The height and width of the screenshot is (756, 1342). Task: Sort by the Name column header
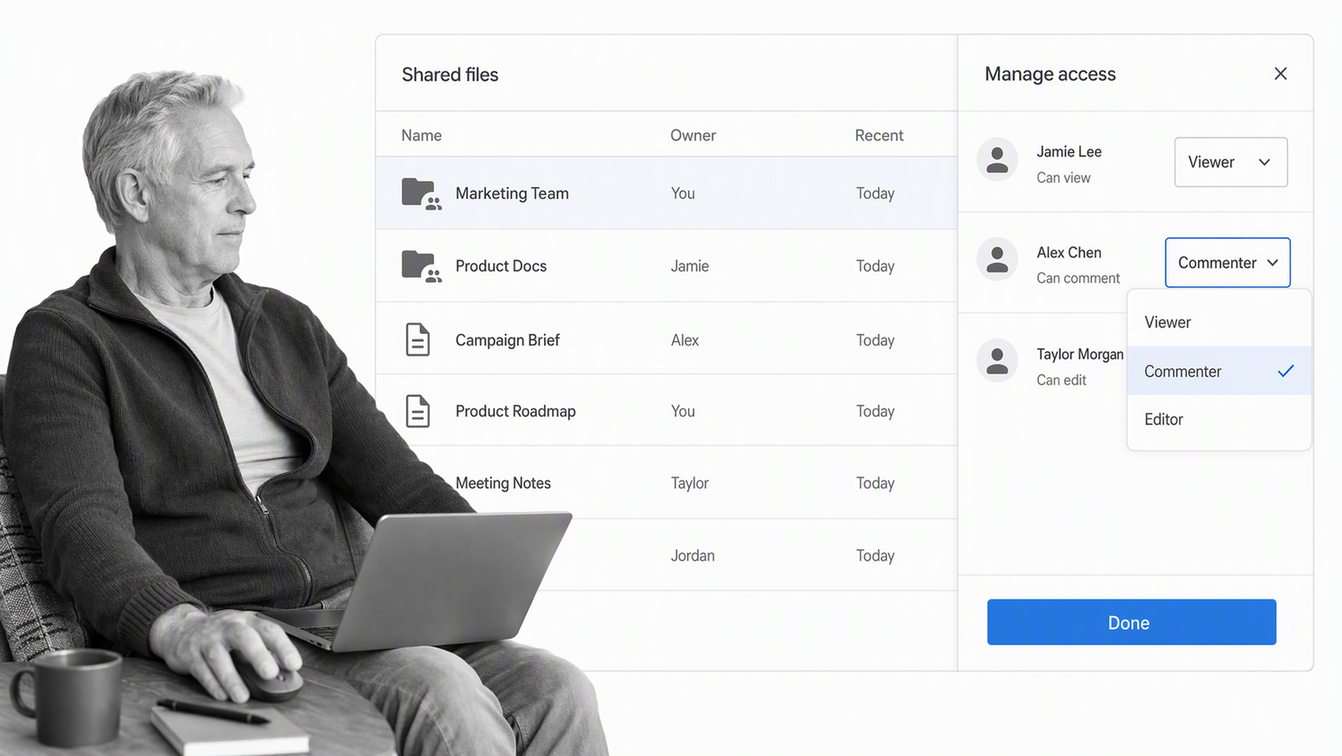[x=421, y=135]
